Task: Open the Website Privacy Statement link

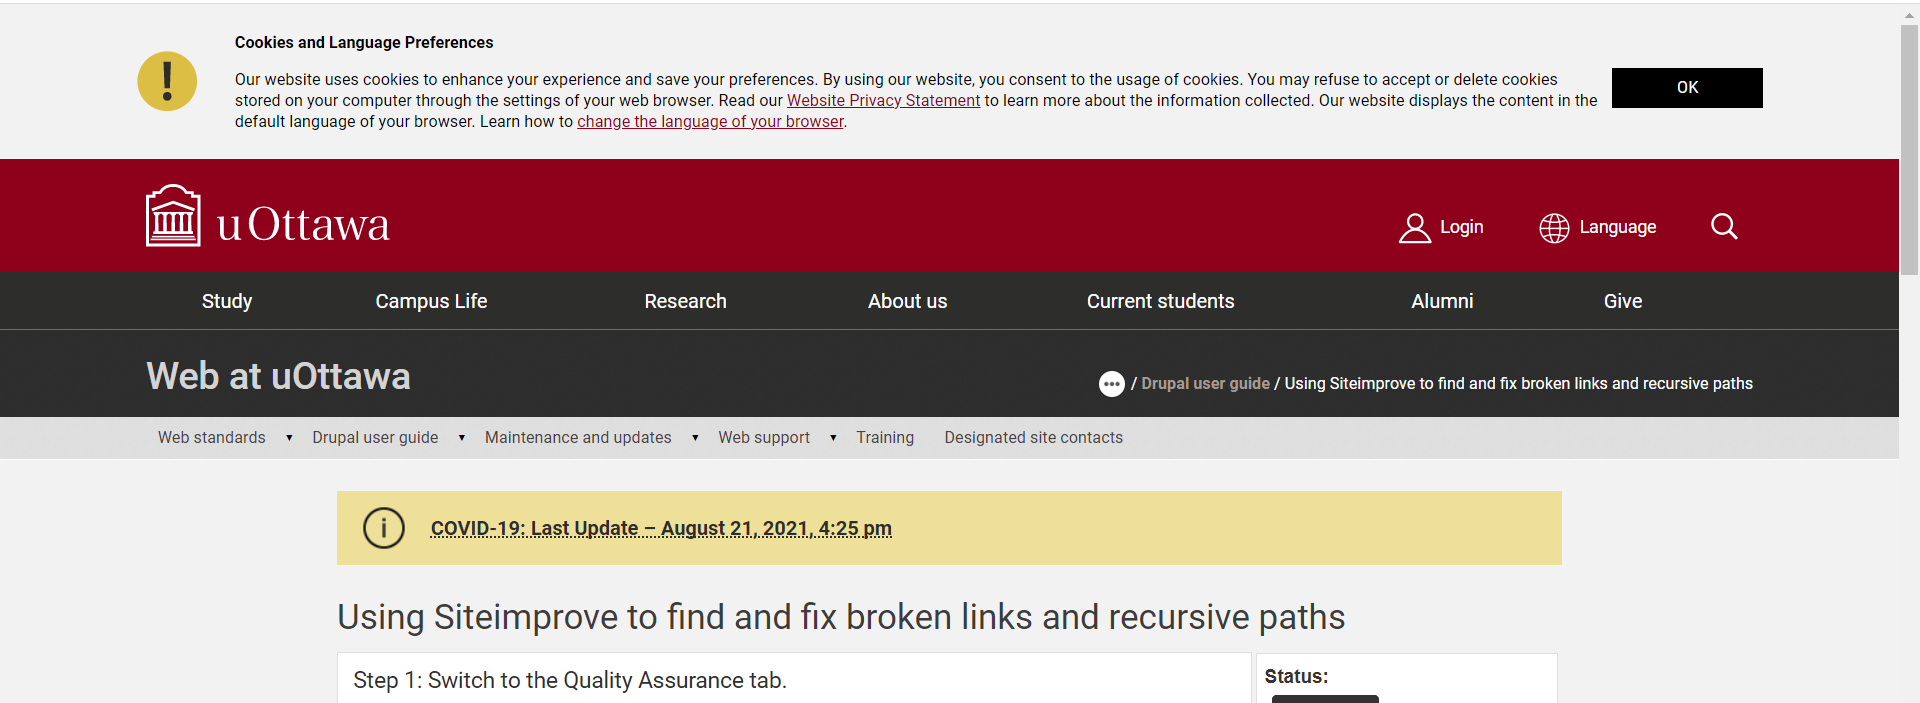Action: coord(883,100)
